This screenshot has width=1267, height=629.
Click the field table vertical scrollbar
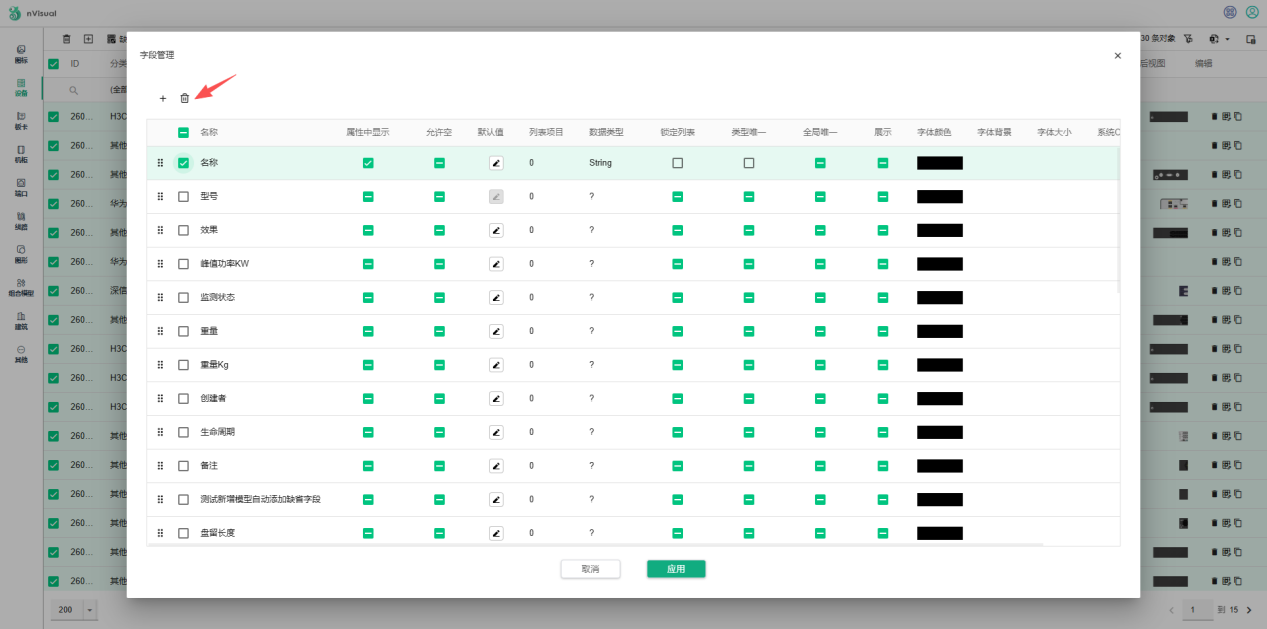[x=1118, y=218]
